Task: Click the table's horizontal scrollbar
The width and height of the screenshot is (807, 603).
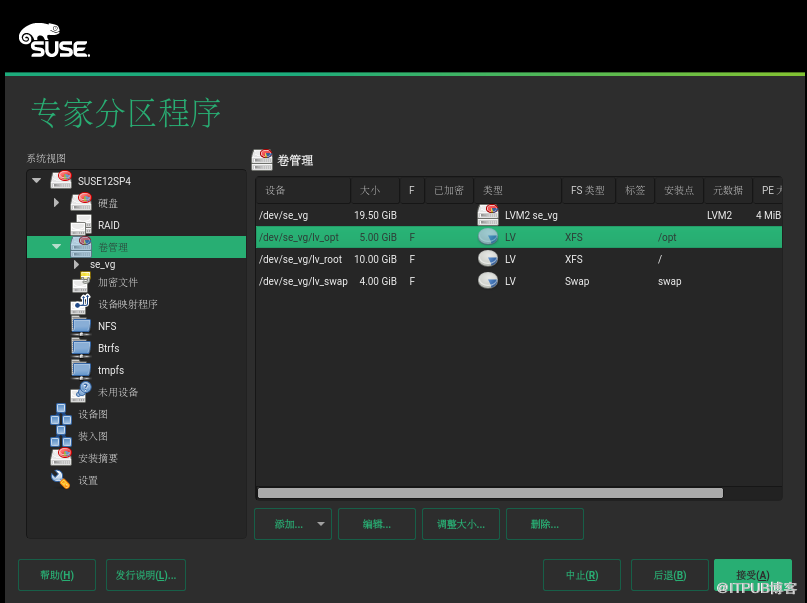Action: 490,493
